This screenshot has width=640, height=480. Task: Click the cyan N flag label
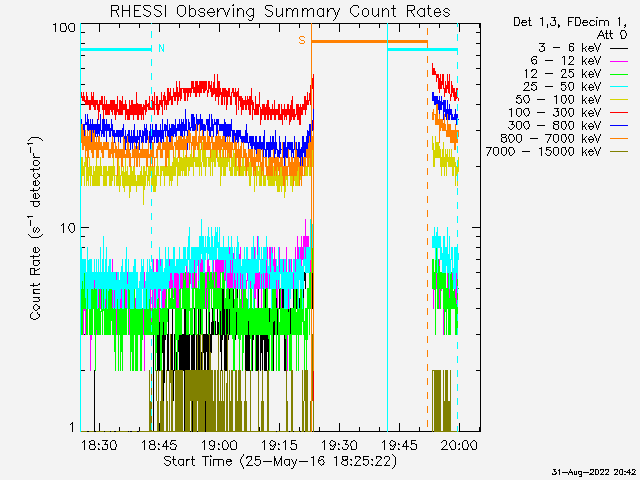tap(162, 48)
